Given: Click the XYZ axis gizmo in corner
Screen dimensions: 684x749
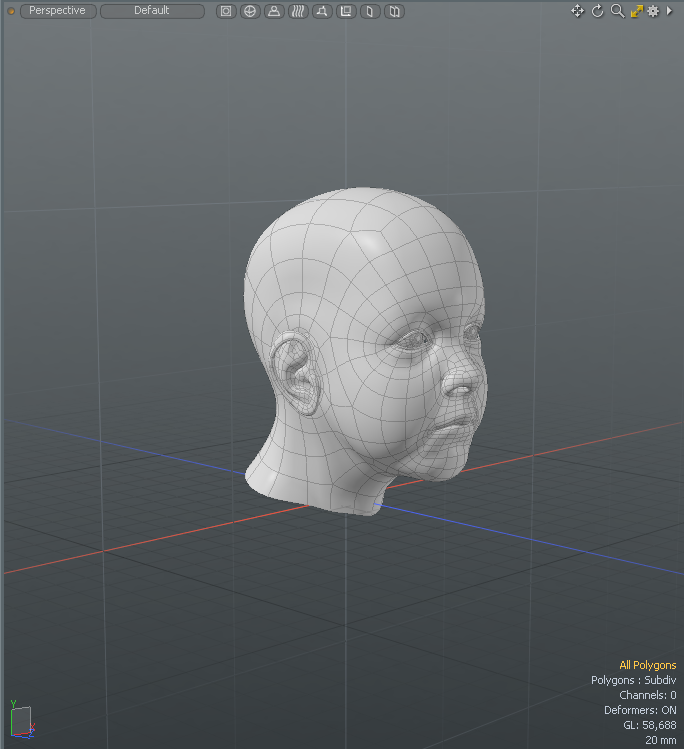Looking at the screenshot, I should pos(21,719).
